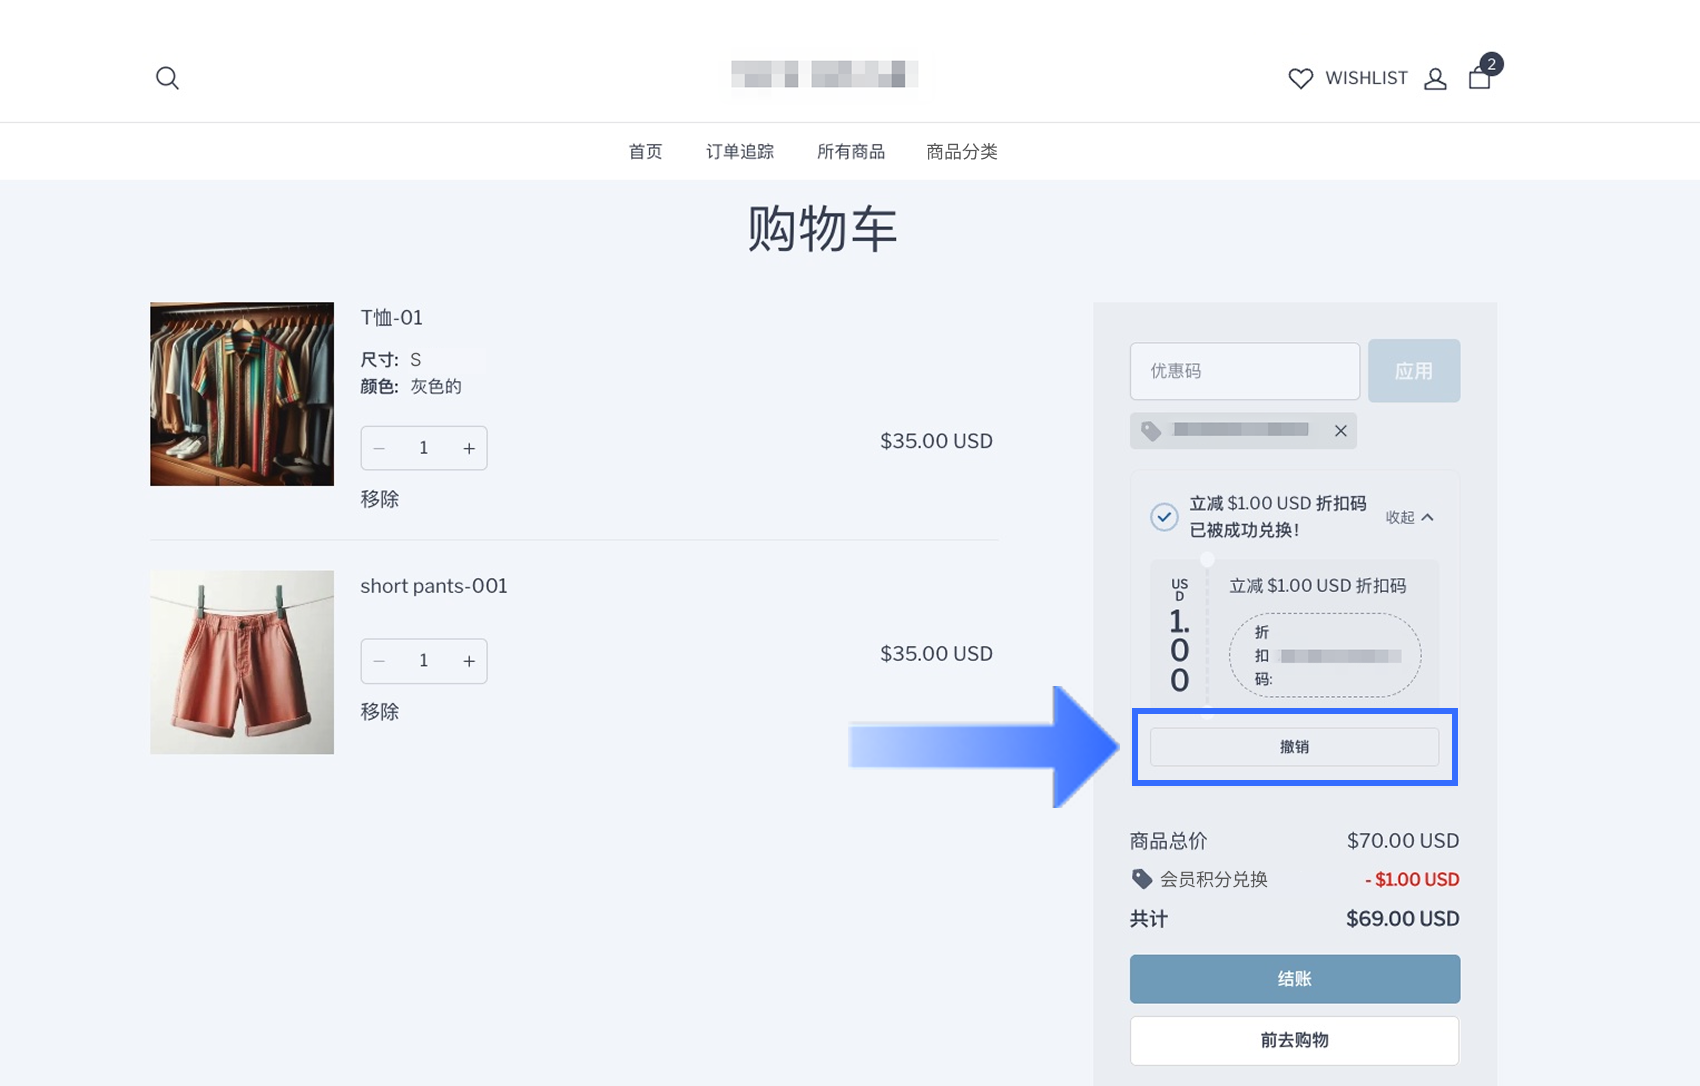This screenshot has height=1086, width=1700.
Task: Open the short pants-001 title
Action: (x=434, y=586)
